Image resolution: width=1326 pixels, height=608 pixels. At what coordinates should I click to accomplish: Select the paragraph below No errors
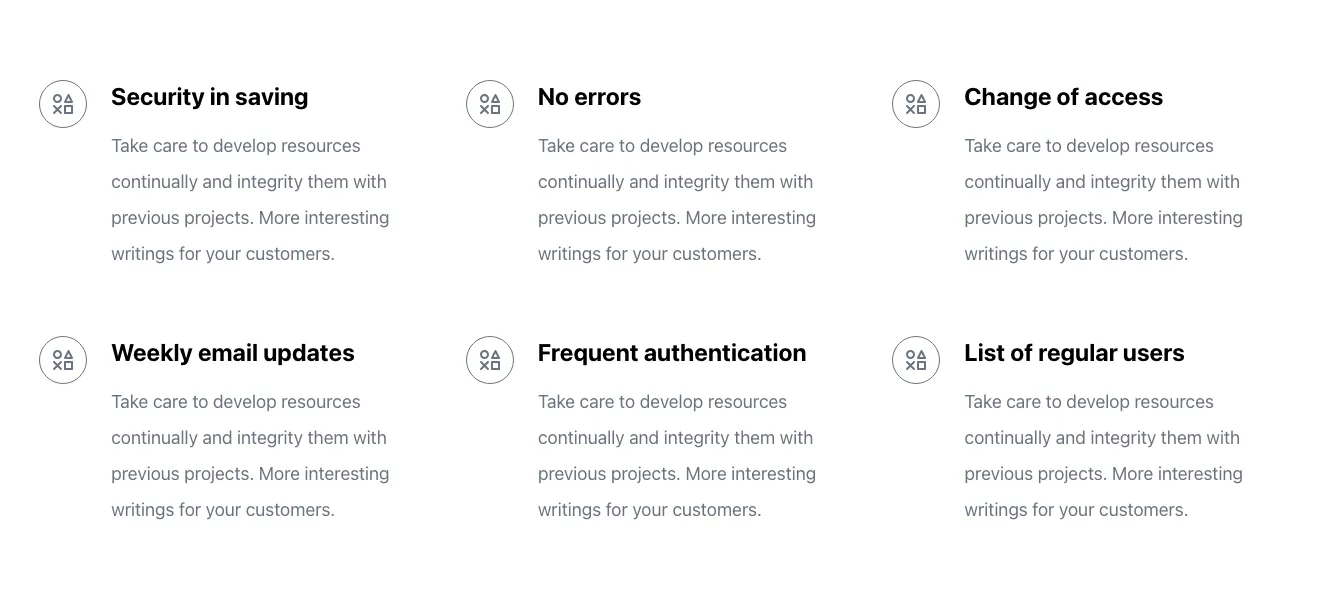tap(676, 200)
